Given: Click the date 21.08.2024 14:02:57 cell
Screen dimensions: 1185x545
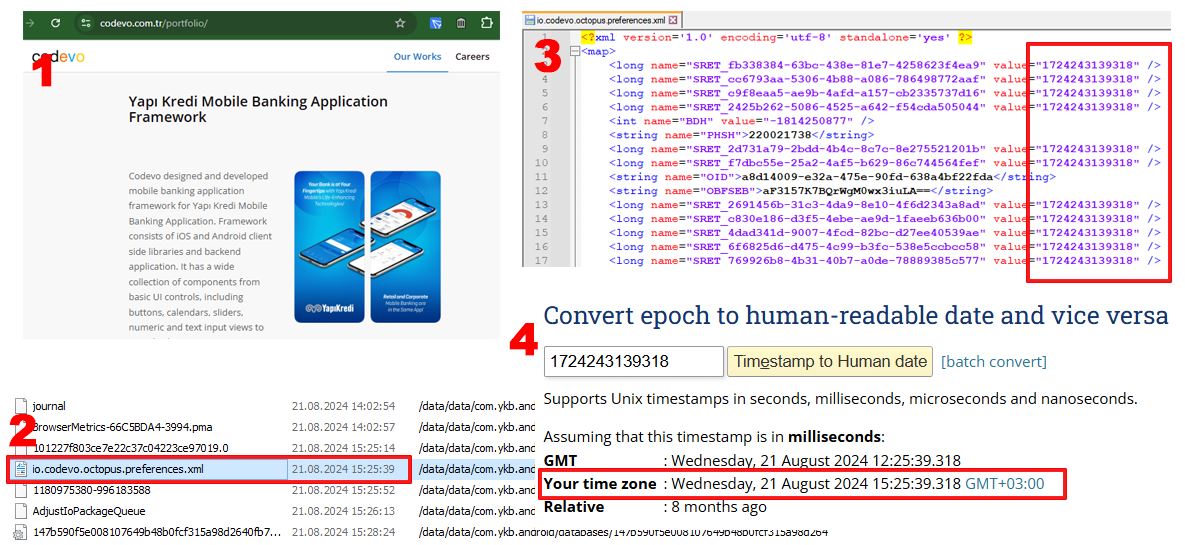Looking at the screenshot, I should coord(343,427).
